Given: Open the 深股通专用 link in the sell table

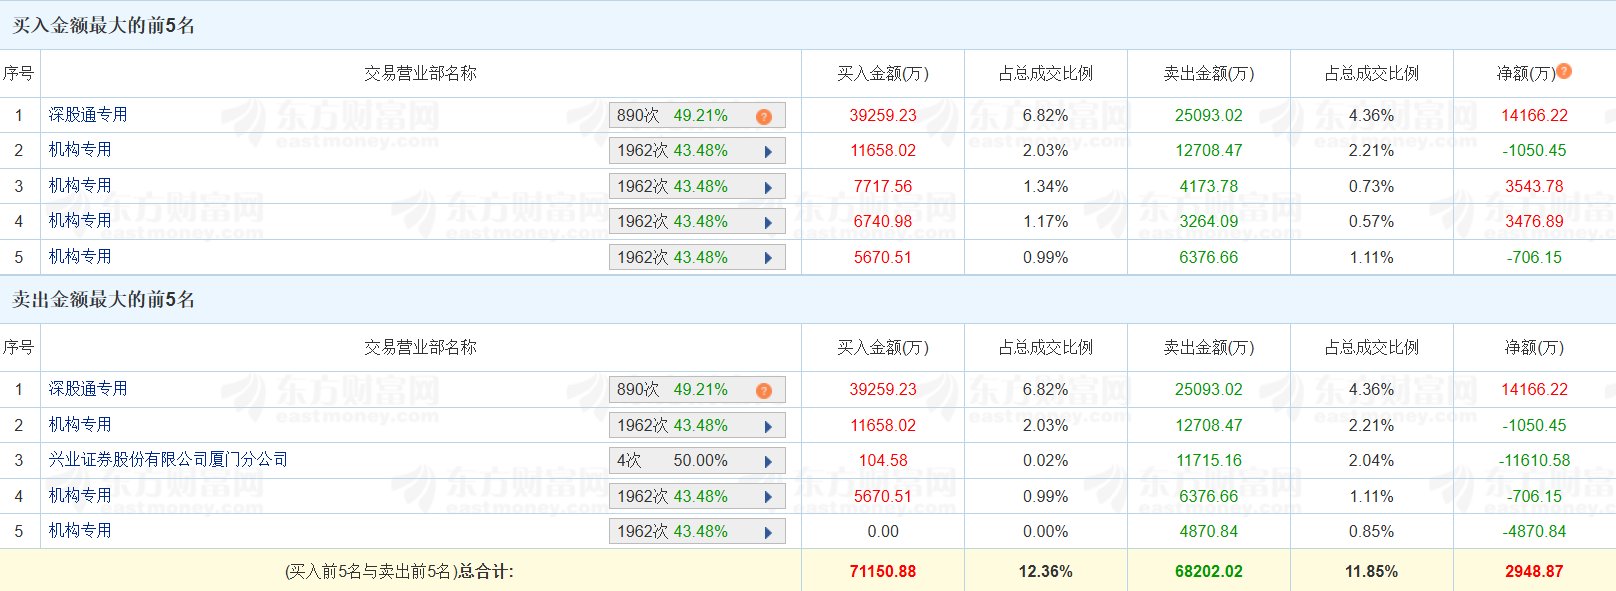Looking at the screenshot, I should [x=88, y=389].
